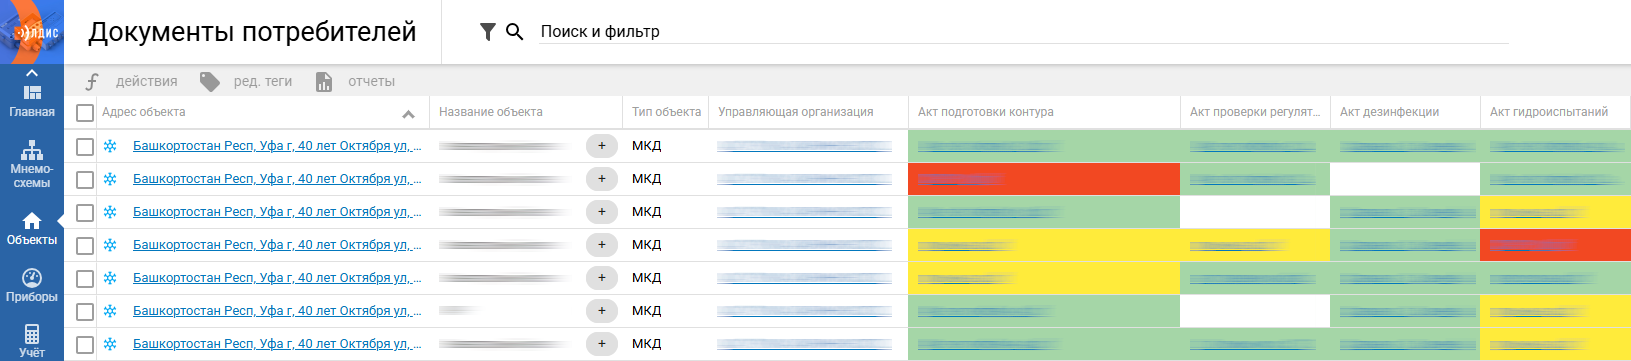This screenshot has height=361, width=1631.
Task: Collapse sidebar with the top chevron
Action: [x=32, y=73]
